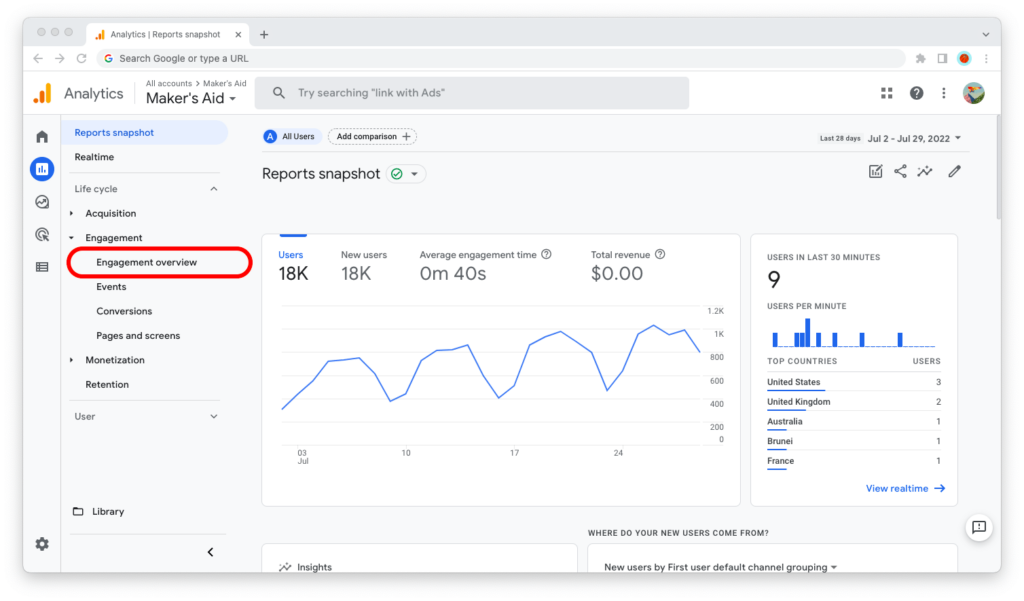Click the browser profile avatar
The width and height of the screenshot is (1024, 601).
pyautogui.click(x=964, y=59)
